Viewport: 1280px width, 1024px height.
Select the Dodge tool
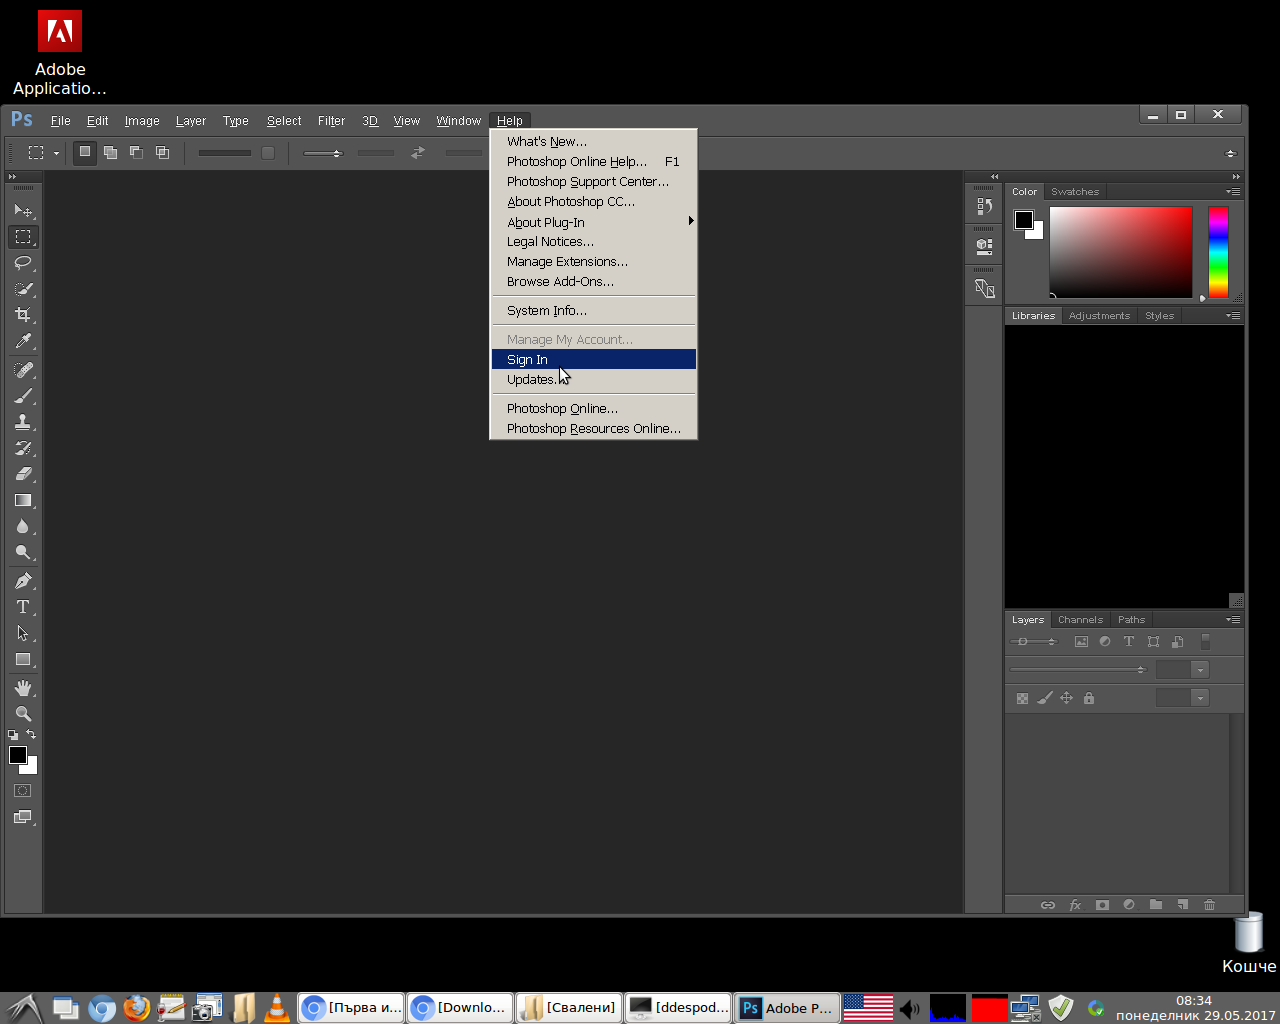coord(23,552)
